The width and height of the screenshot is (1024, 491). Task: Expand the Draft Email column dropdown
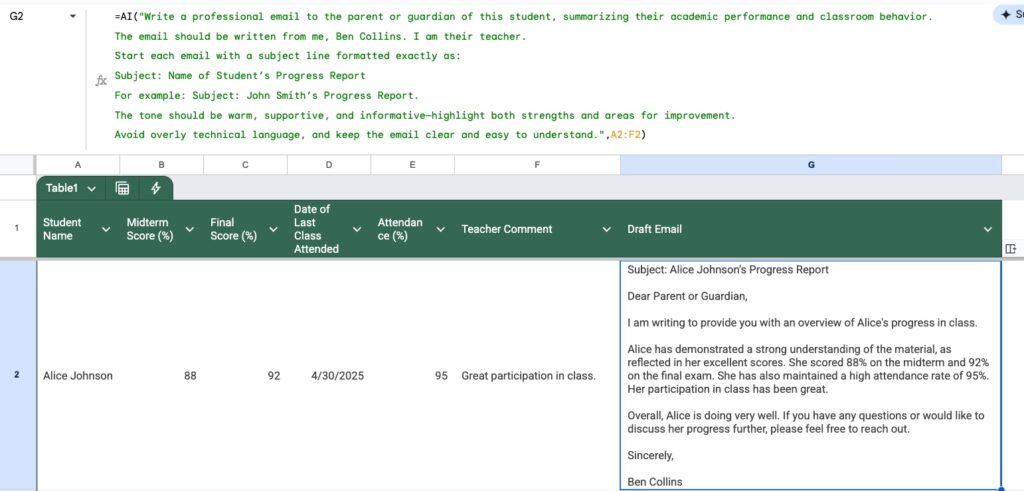(988, 230)
